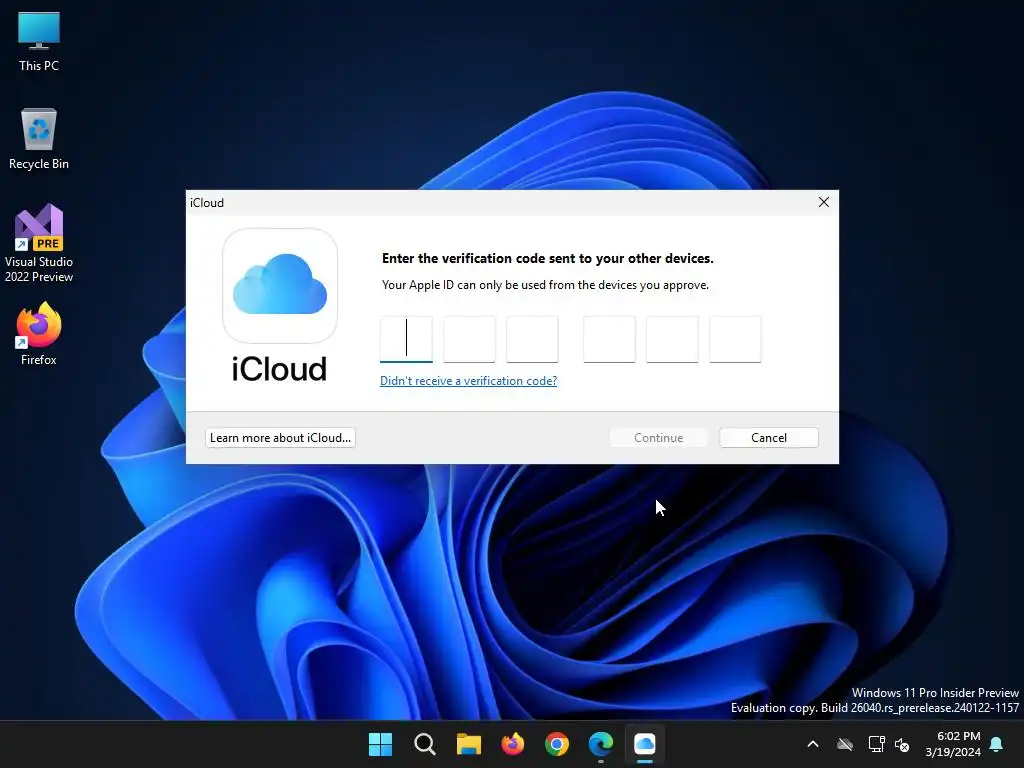Screen dimensions: 1024x768
Task: Open This PC desktop icon
Action: coord(39,42)
